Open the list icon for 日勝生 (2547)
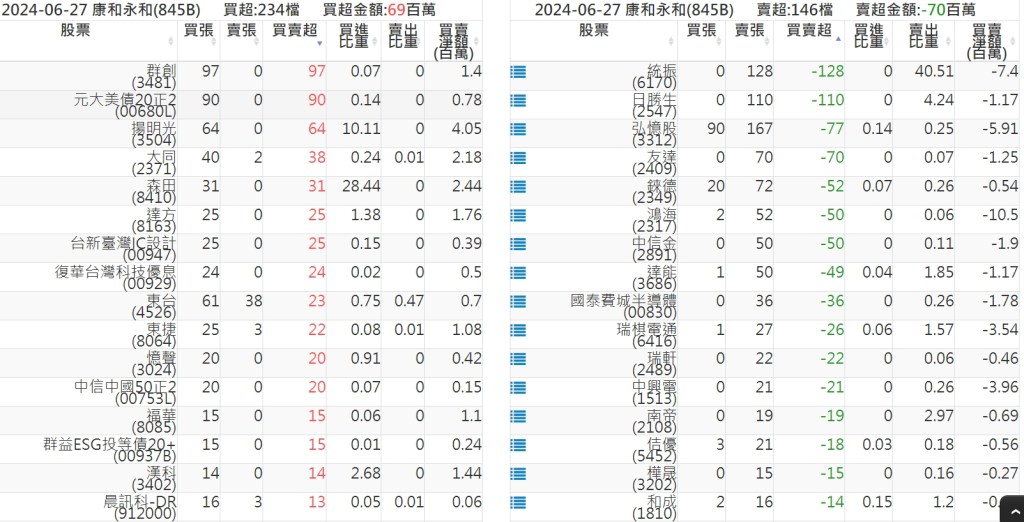This screenshot has height=522, width=1024. click(518, 101)
